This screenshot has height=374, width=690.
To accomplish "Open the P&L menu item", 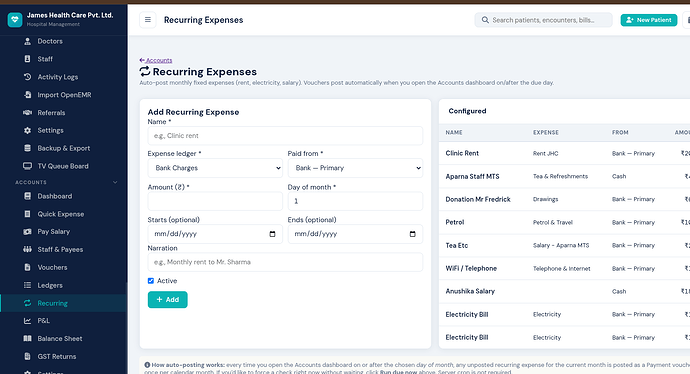I will [x=44, y=321].
